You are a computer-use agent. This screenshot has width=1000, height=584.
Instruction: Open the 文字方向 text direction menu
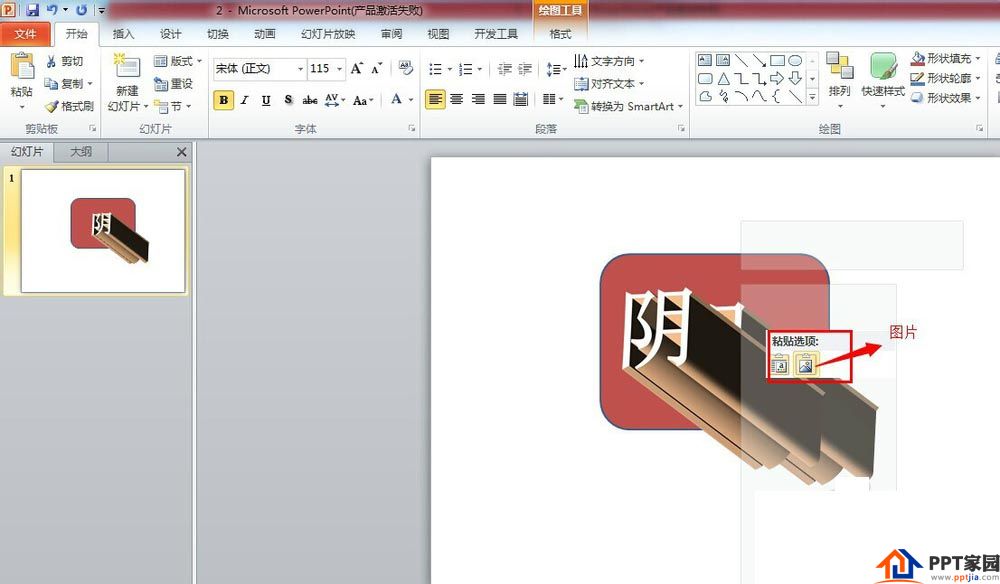pos(609,61)
